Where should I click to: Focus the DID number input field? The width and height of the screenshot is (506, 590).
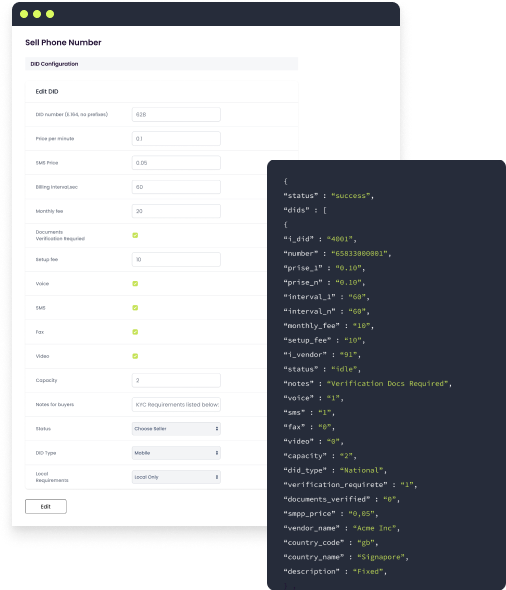pos(176,114)
